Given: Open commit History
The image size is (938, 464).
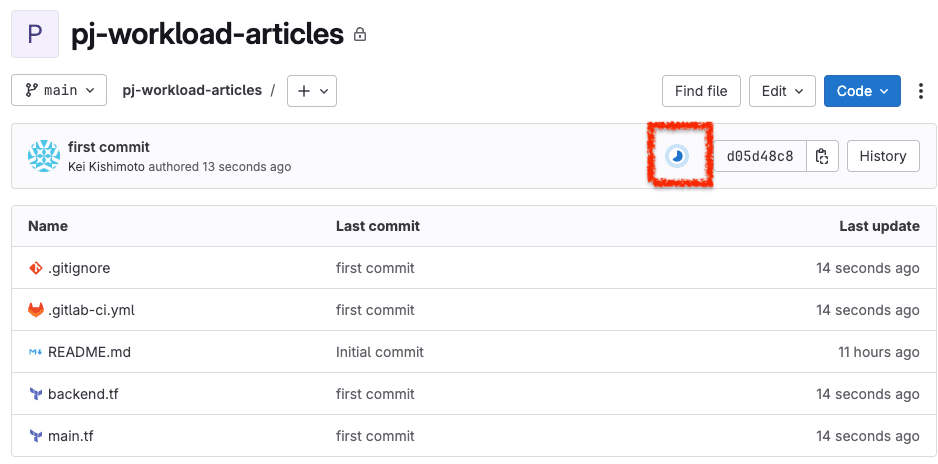Looking at the screenshot, I should pyautogui.click(x=883, y=156).
